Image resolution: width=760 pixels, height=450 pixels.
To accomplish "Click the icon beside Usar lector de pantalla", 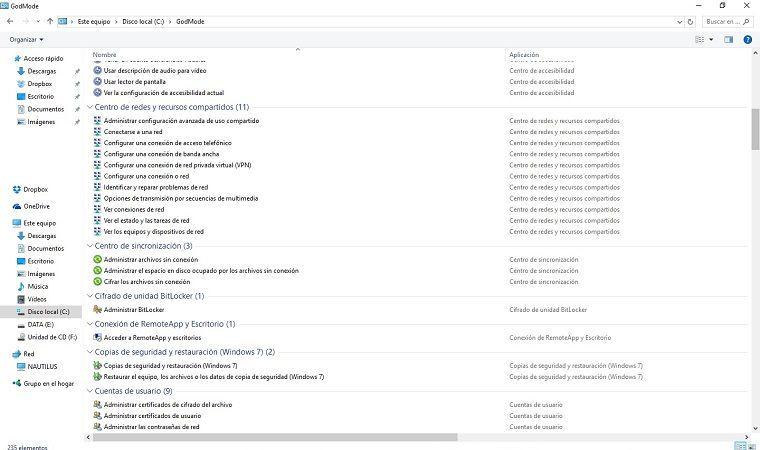I will [97, 81].
